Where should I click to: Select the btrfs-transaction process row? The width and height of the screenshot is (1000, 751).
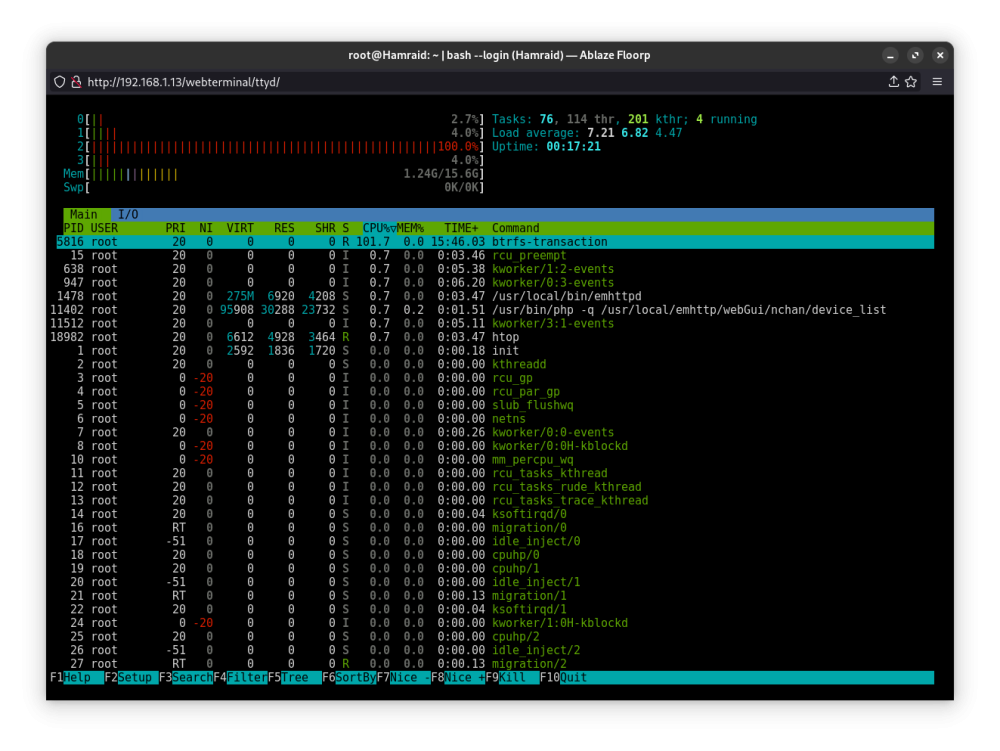click(x=495, y=242)
